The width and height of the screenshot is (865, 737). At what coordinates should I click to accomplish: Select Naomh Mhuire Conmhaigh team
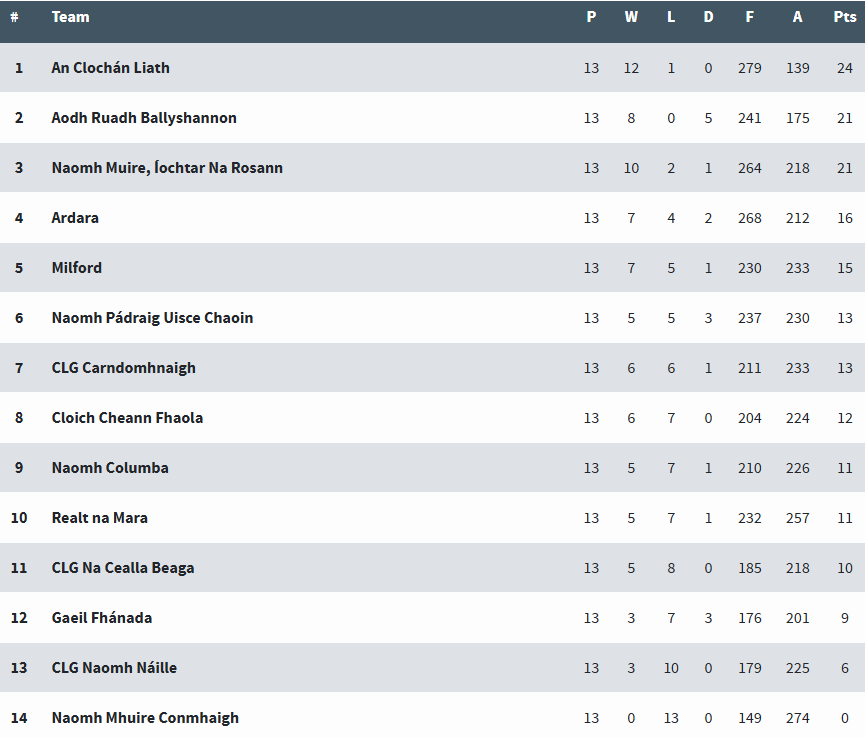coord(145,718)
